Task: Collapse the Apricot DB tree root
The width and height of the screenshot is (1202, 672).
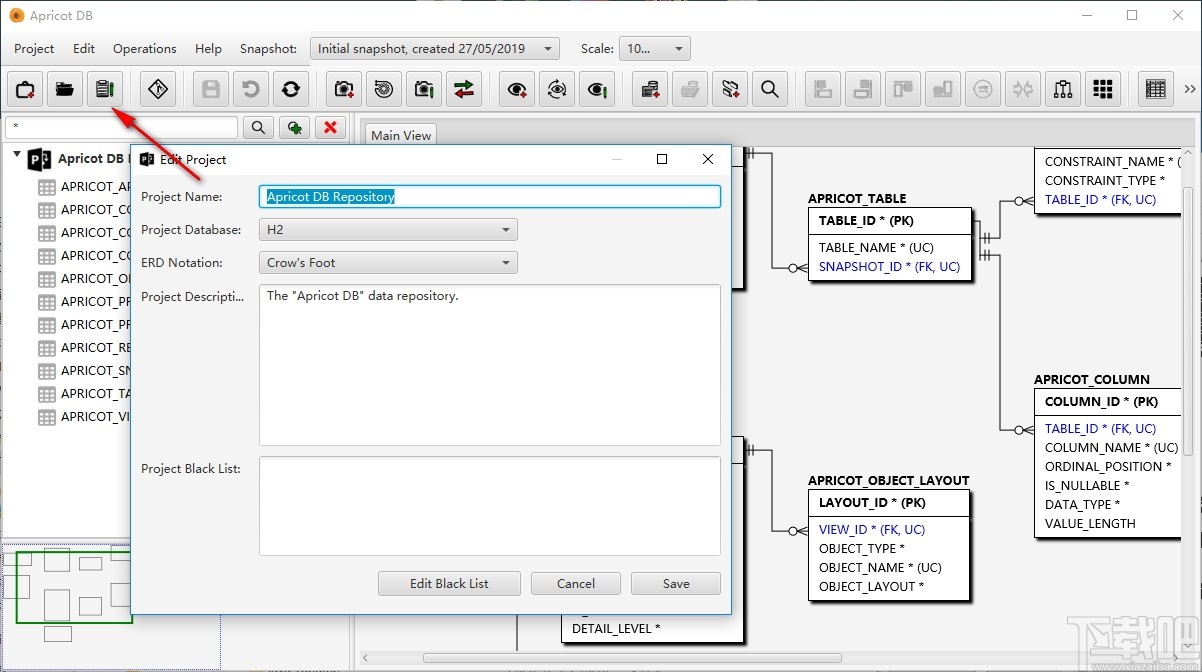Action: pyautogui.click(x=17, y=156)
